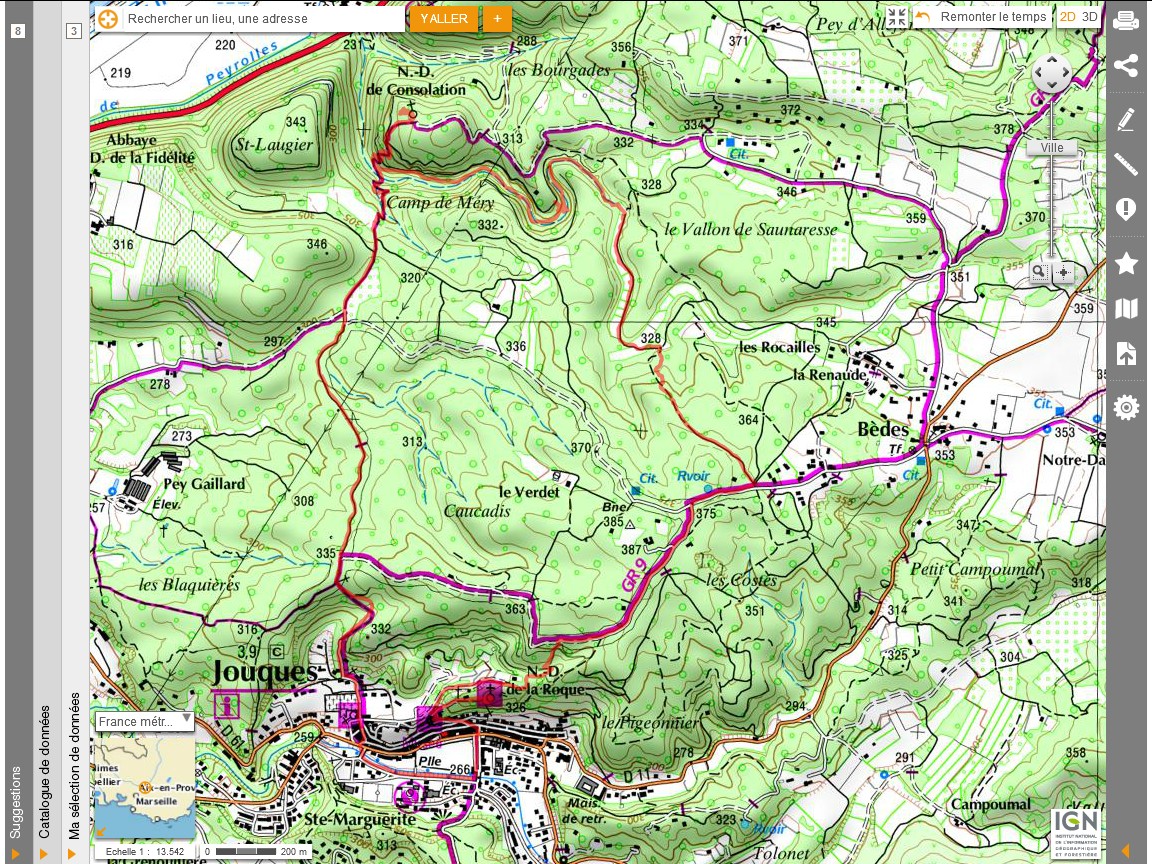Open favorites with the star icon
Viewport: 1152px width, 864px height.
point(1126,263)
